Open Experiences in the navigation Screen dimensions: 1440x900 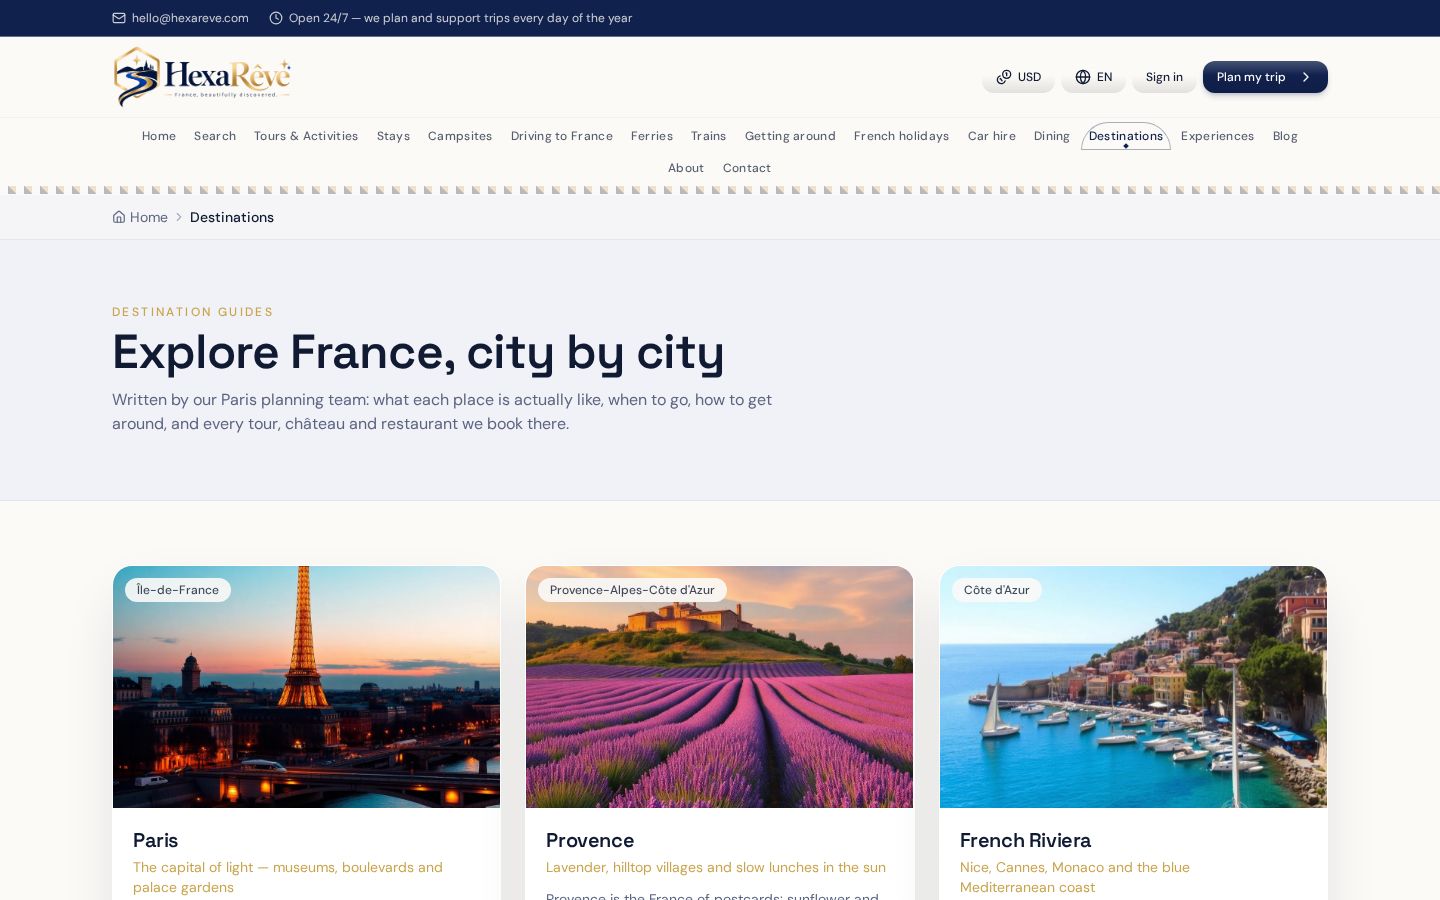(x=1217, y=136)
